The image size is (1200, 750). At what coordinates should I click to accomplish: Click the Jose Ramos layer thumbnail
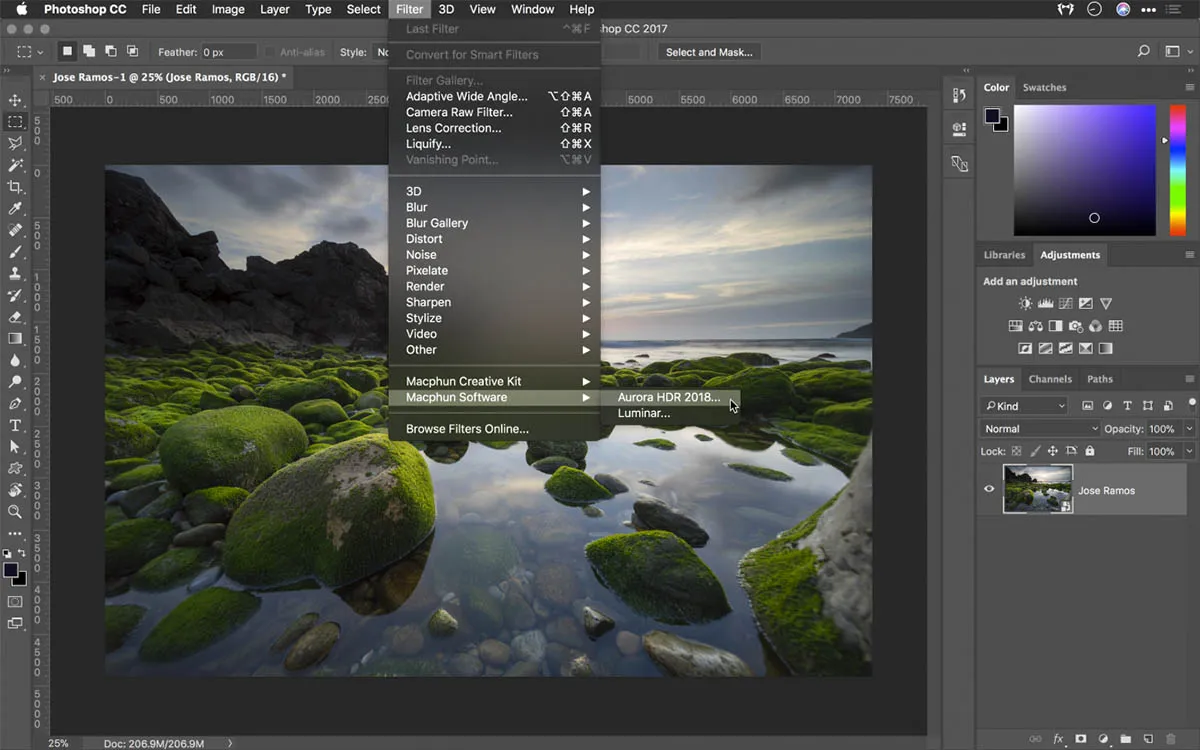pos(1037,489)
